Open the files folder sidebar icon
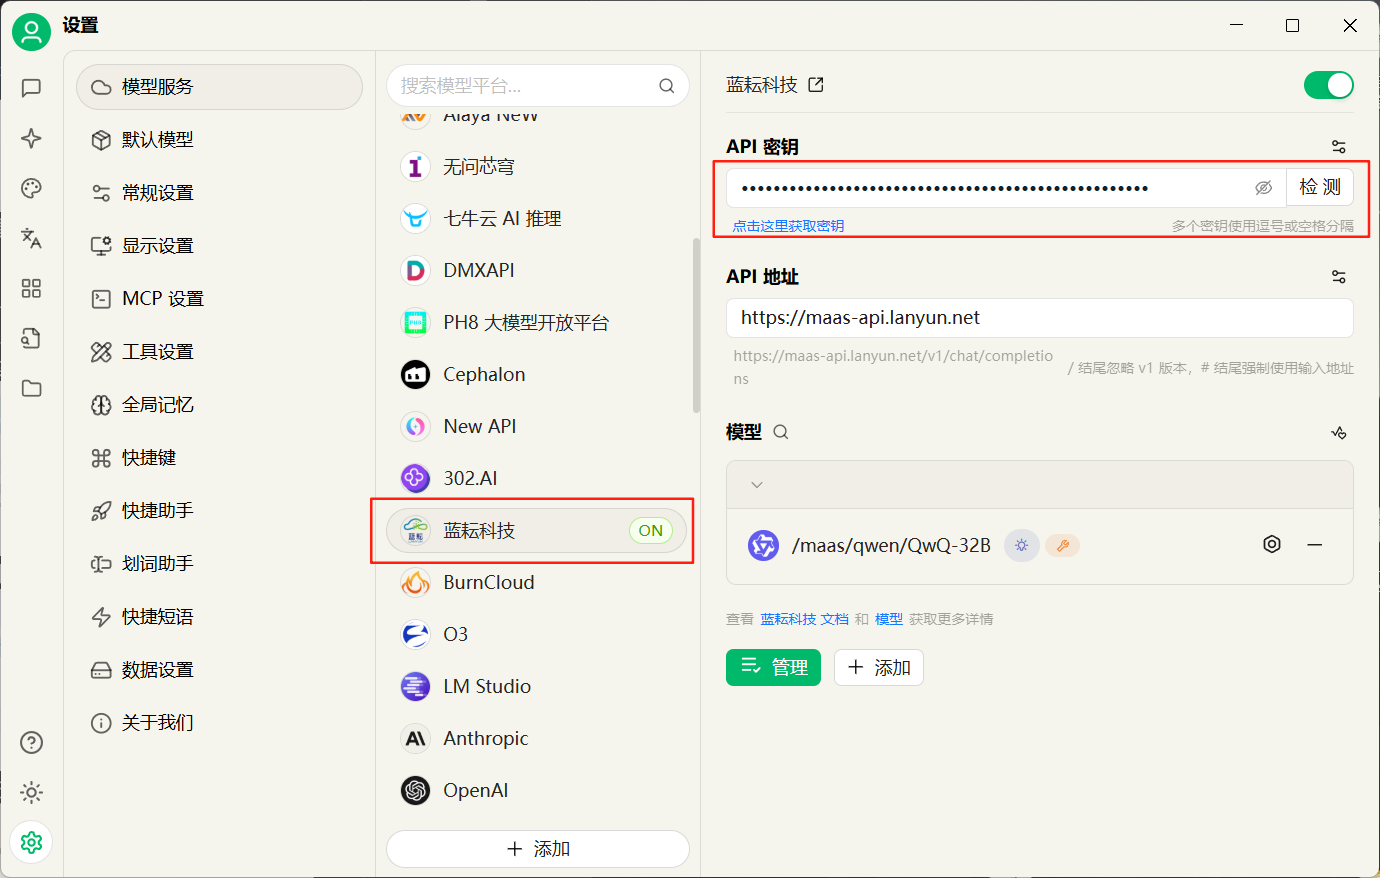Screen dimensions: 1380x878 (x=31, y=388)
